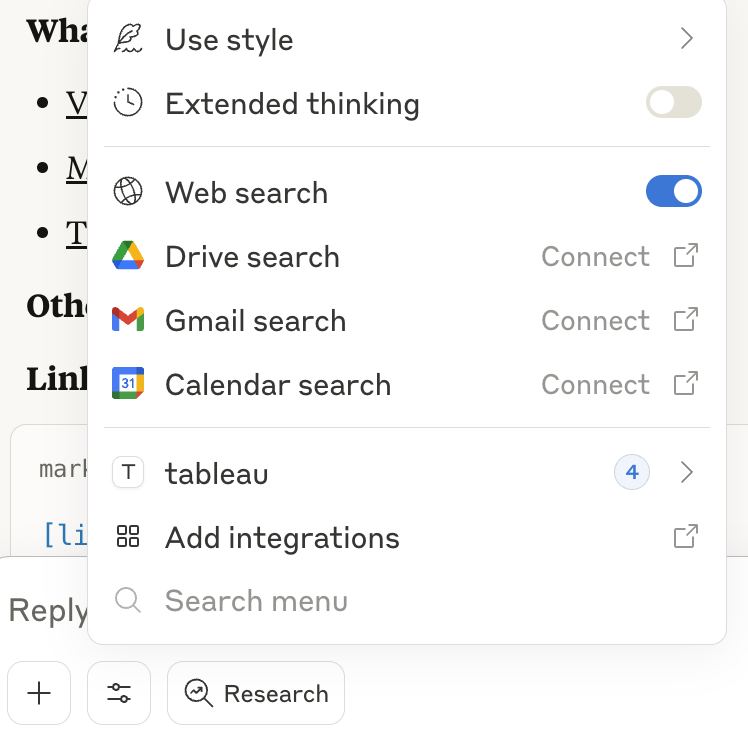This screenshot has width=748, height=736.
Task: Click the tableau T icon
Action: point(128,472)
